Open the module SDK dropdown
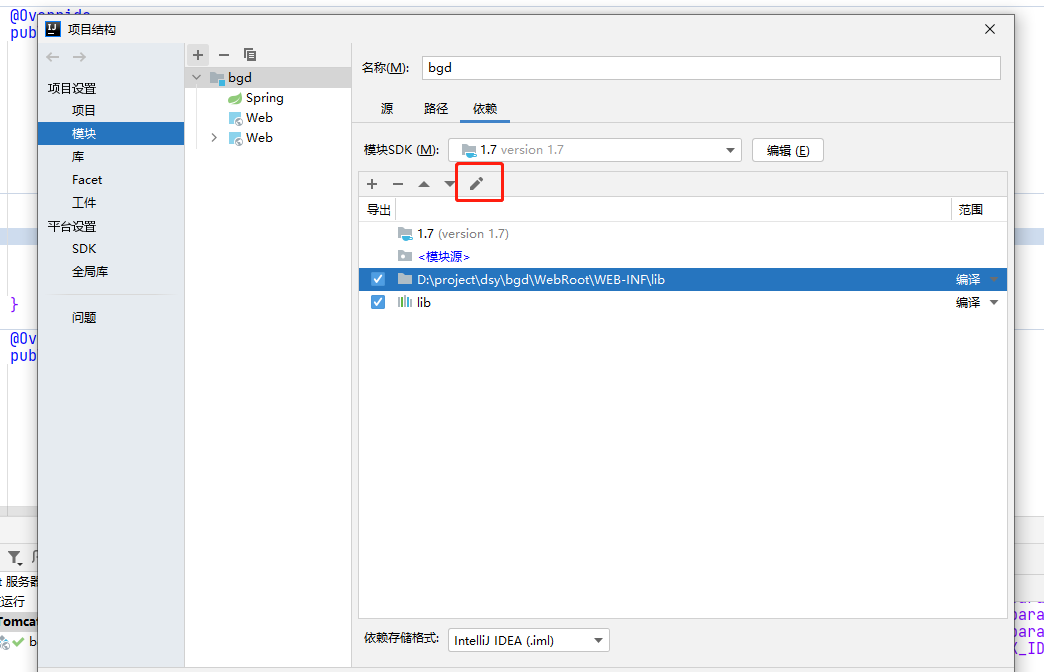 click(730, 150)
